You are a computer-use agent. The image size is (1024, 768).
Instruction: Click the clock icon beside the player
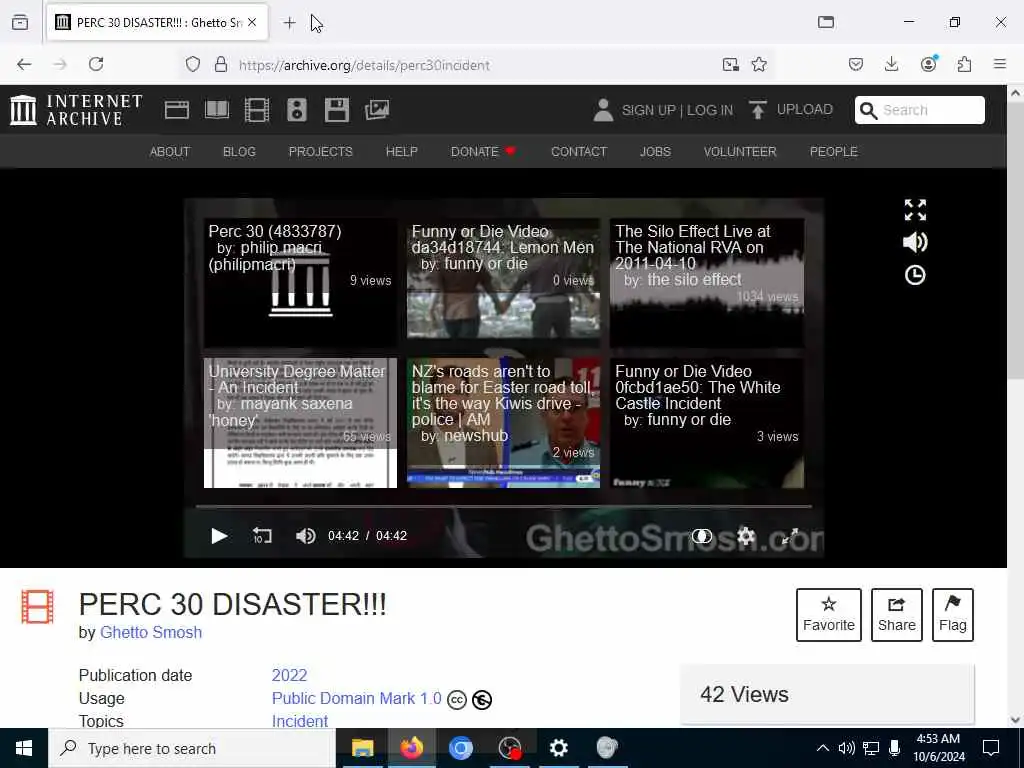[915, 275]
